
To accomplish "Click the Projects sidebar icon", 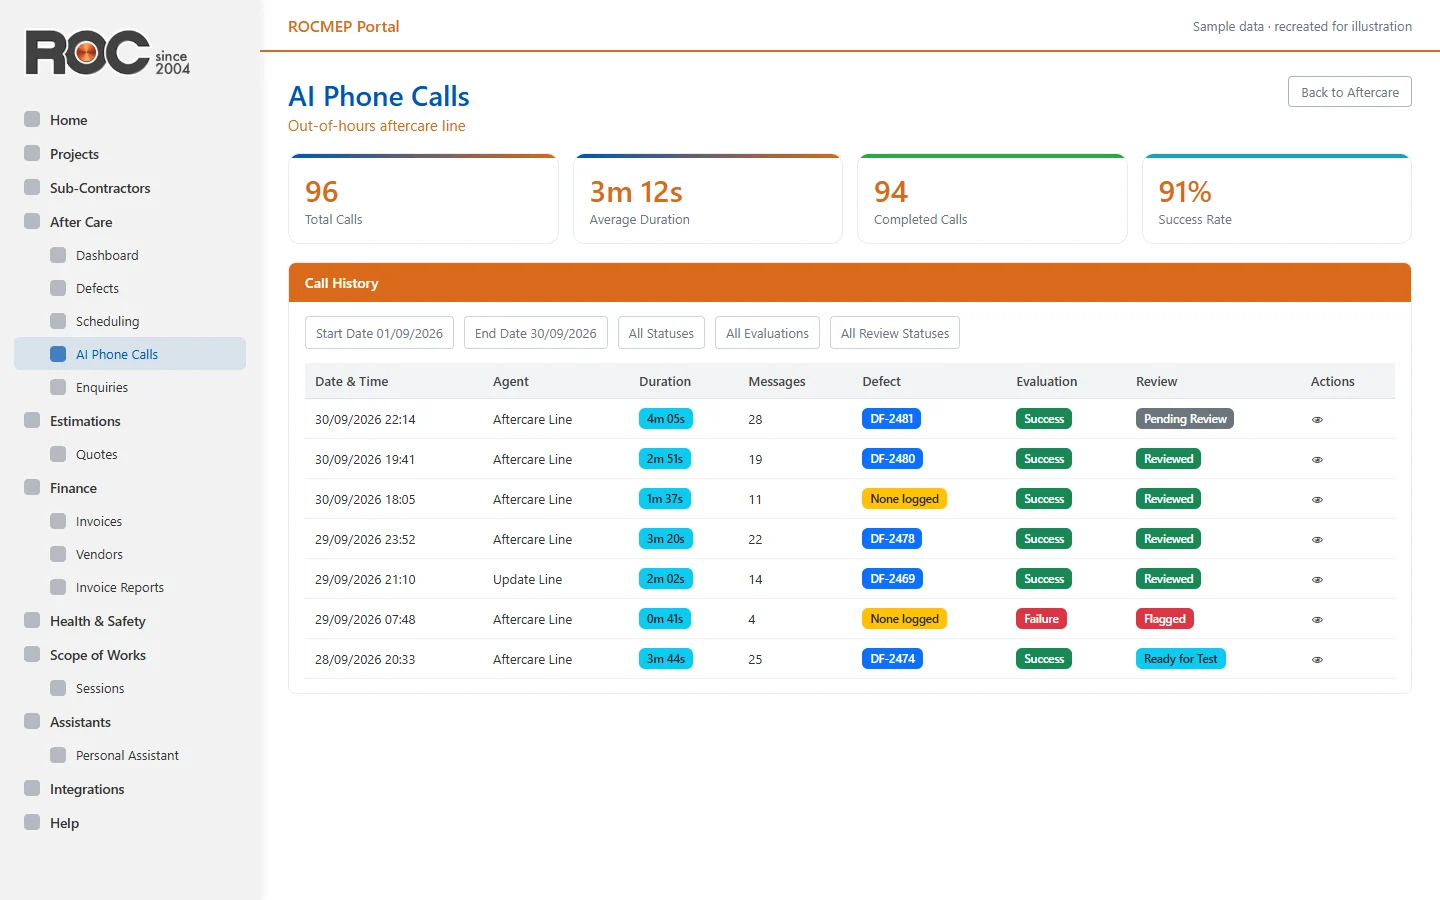I will tap(32, 154).
